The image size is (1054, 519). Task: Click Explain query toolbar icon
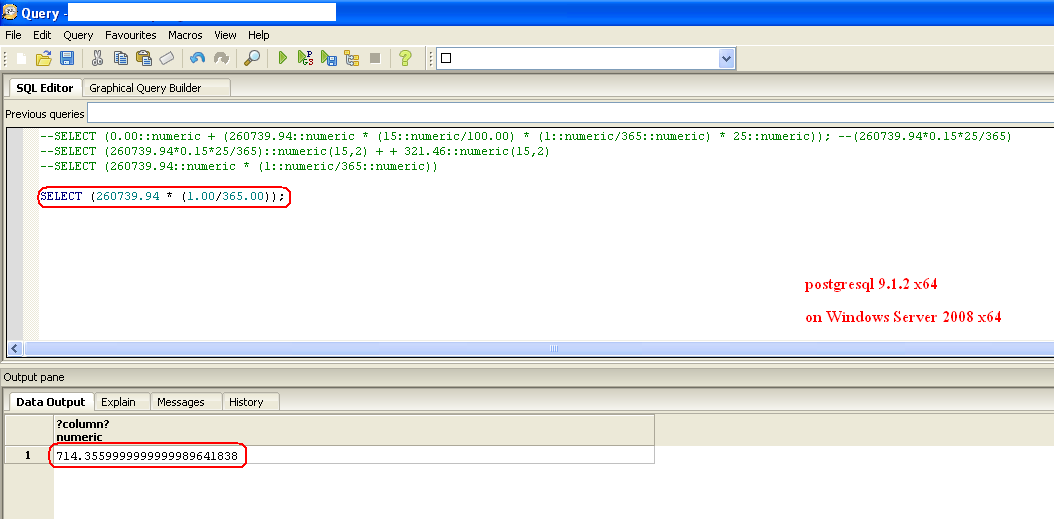[351, 58]
